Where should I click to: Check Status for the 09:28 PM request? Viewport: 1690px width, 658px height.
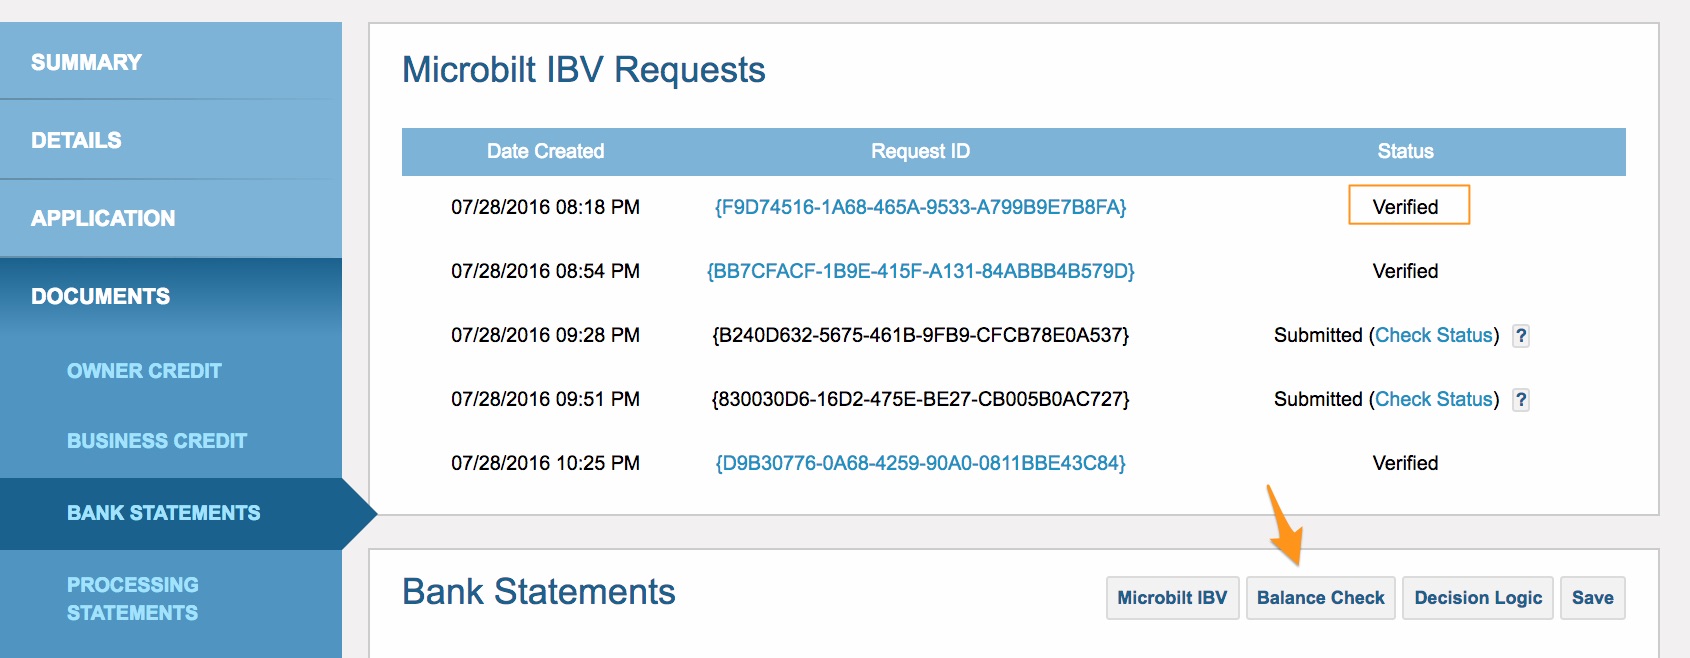[x=1434, y=335]
